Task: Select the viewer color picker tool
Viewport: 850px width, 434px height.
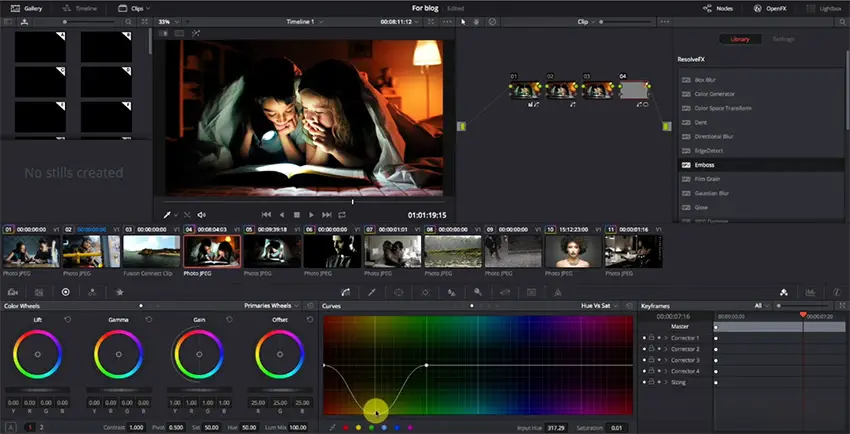Action: tap(168, 215)
